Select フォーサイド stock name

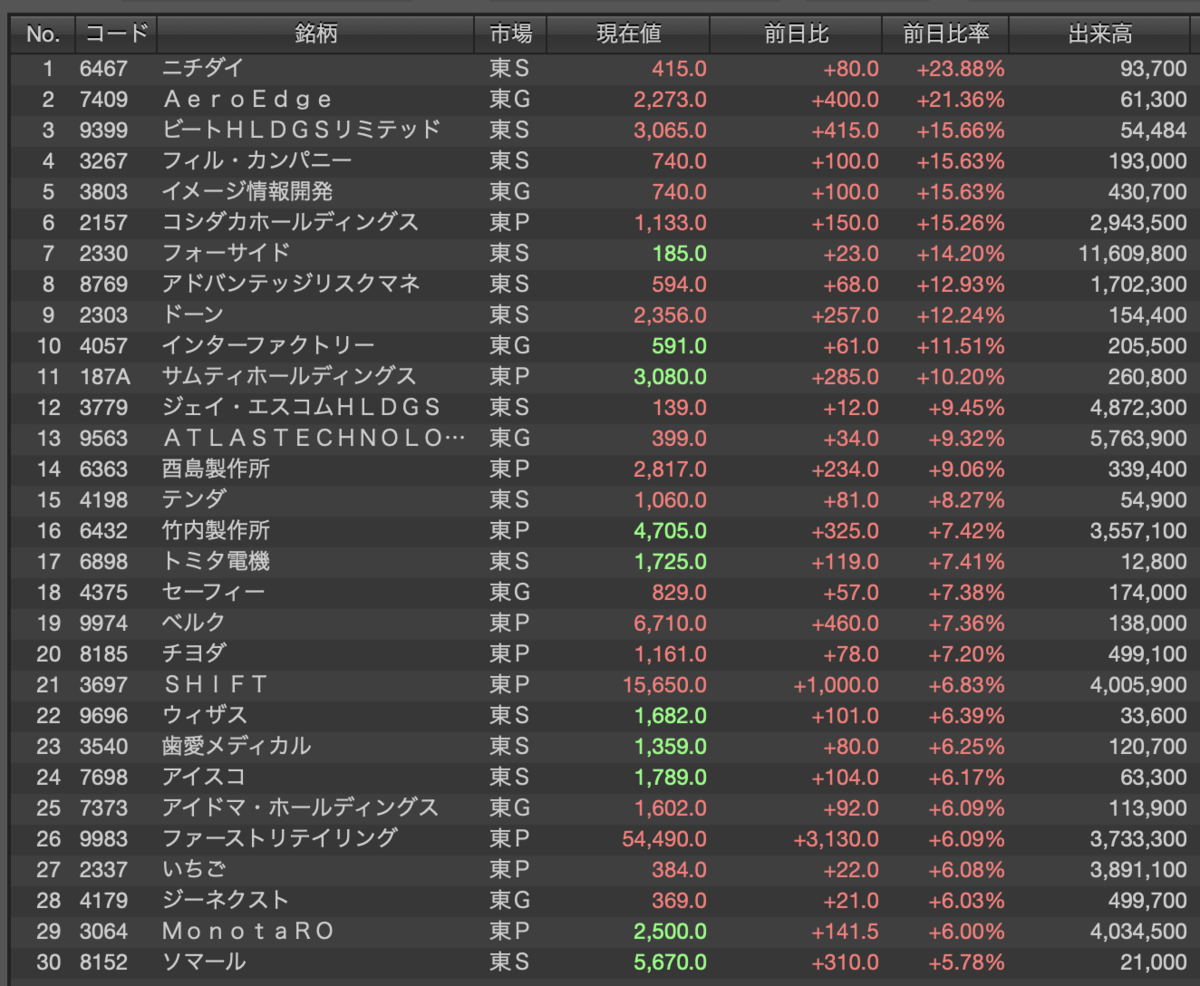[226, 254]
